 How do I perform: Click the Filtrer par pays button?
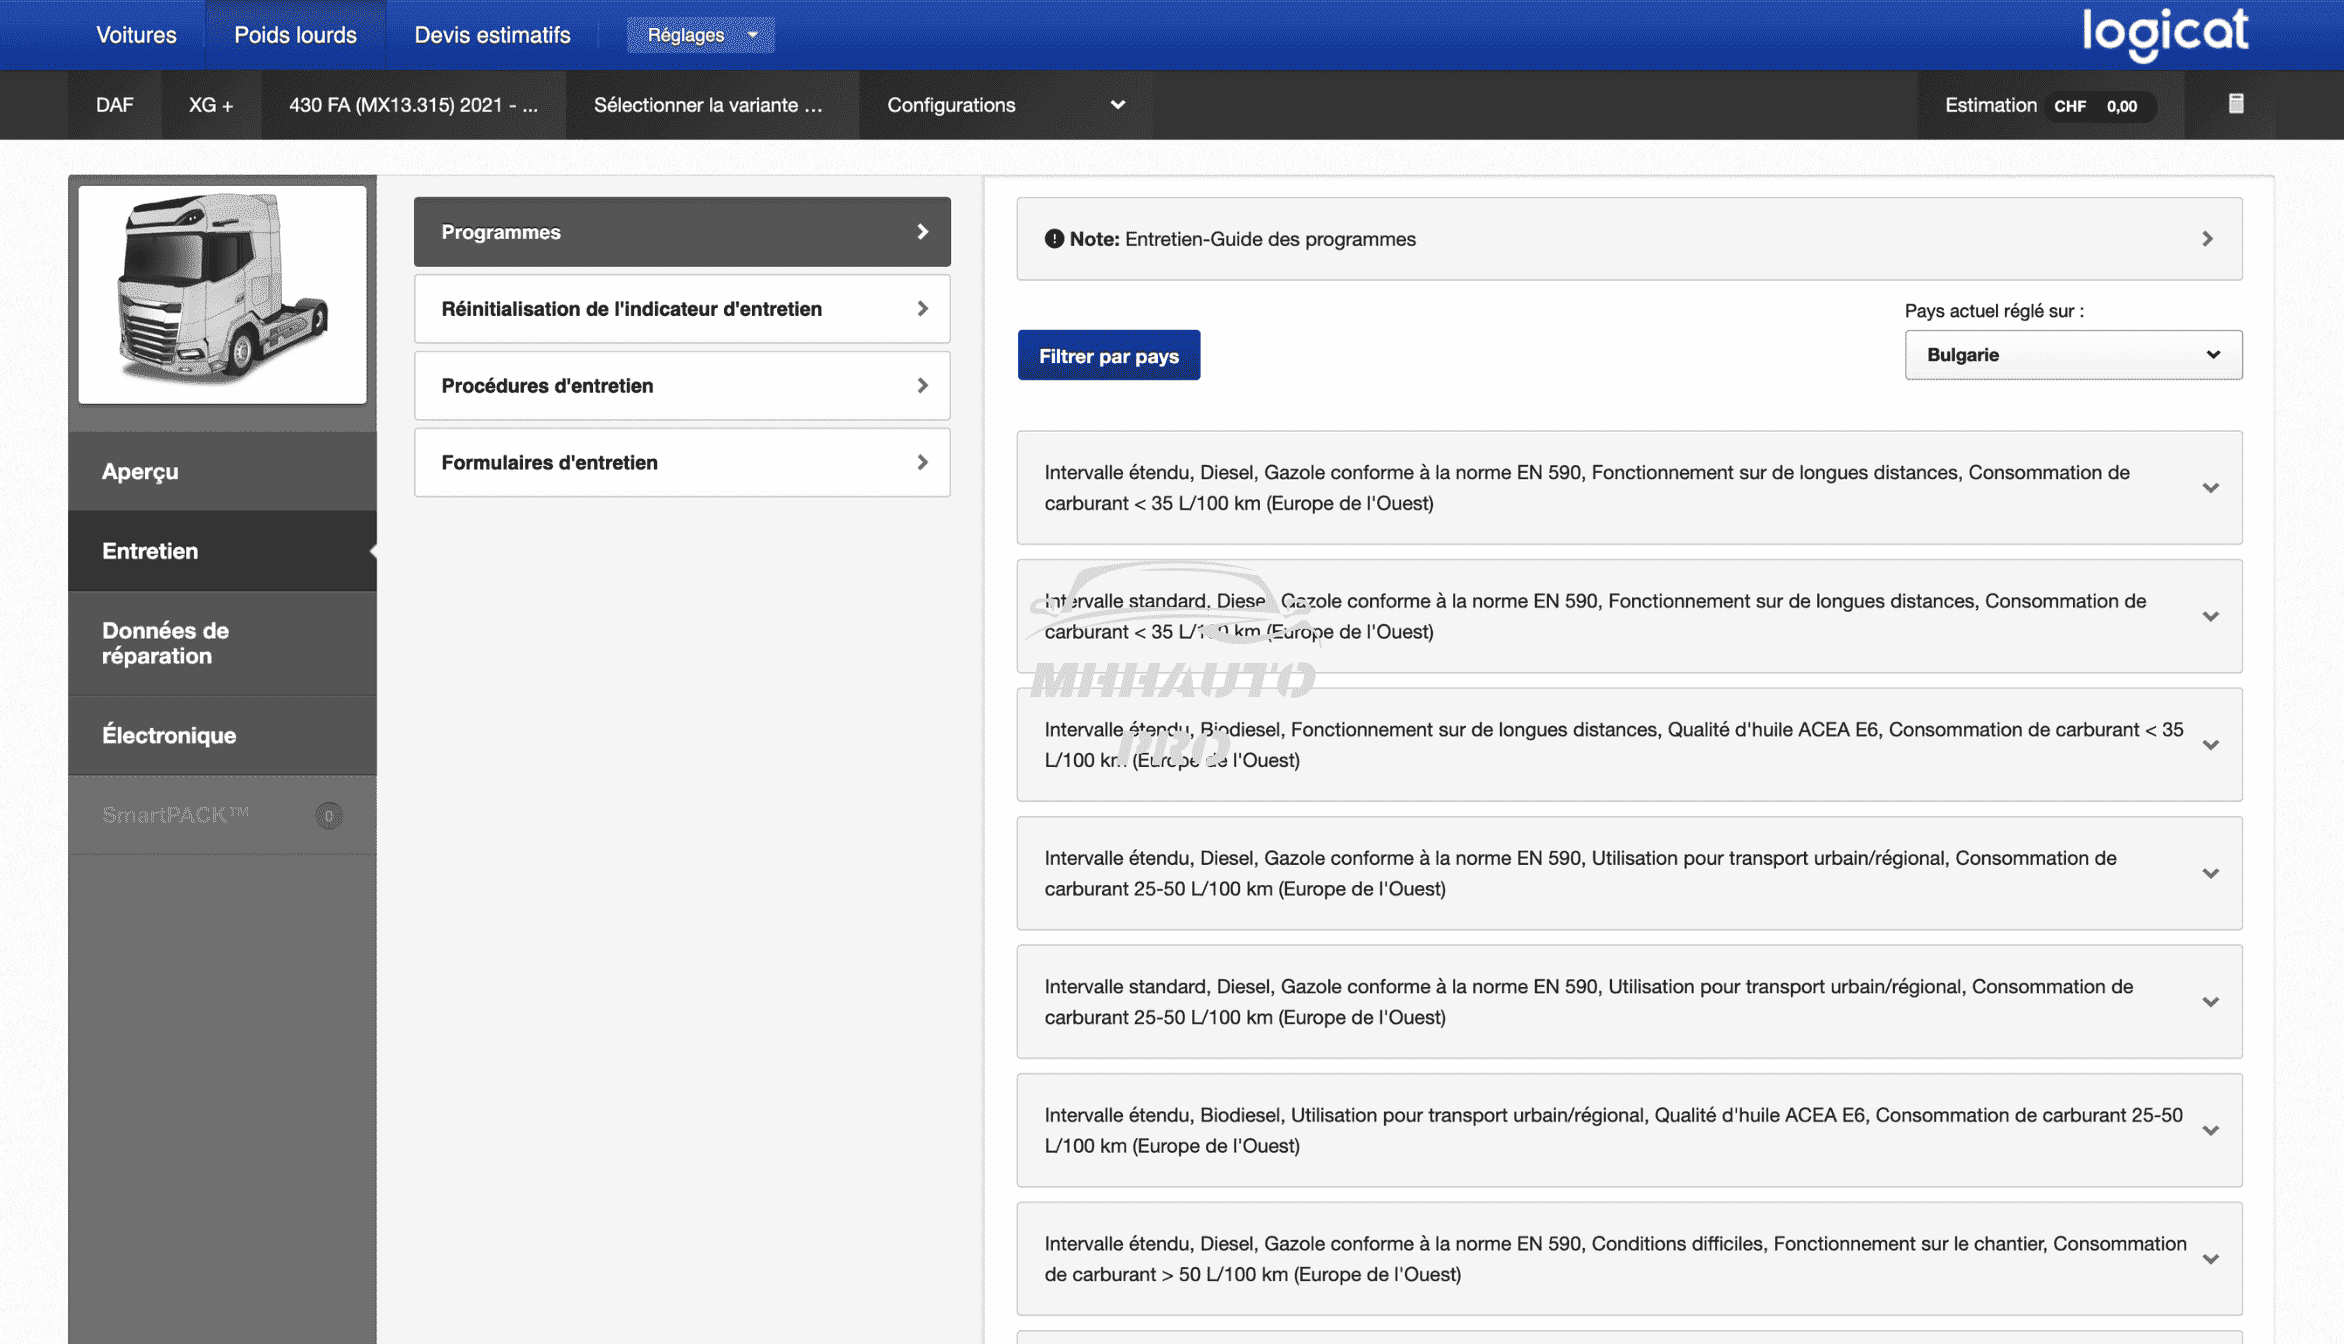point(1108,356)
